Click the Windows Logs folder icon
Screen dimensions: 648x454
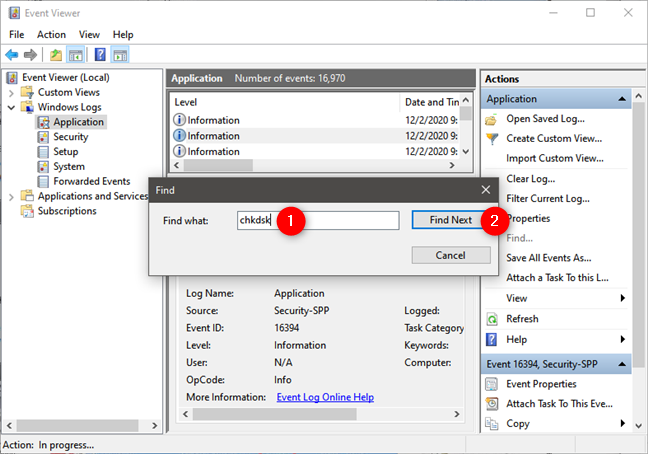click(x=27, y=107)
